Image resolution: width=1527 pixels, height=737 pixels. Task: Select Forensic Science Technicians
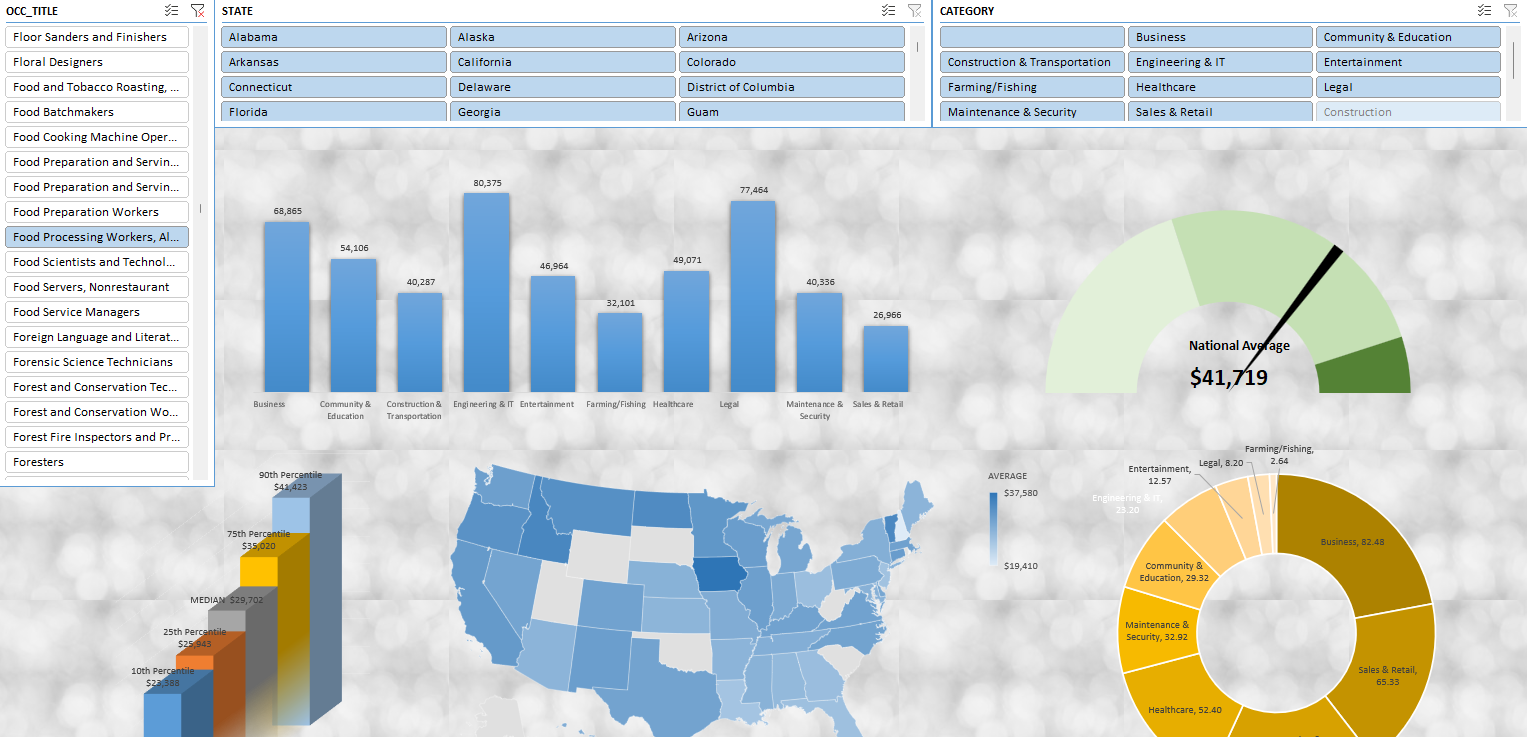[x=97, y=362]
